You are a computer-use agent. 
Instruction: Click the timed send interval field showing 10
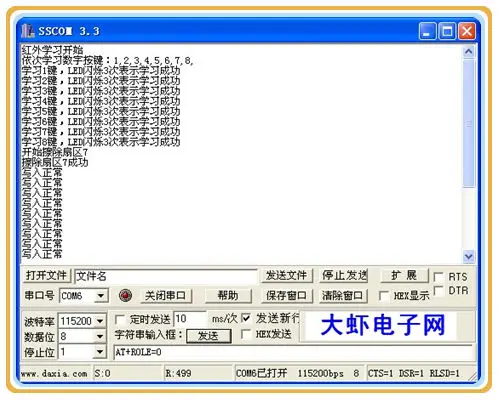[190, 319]
